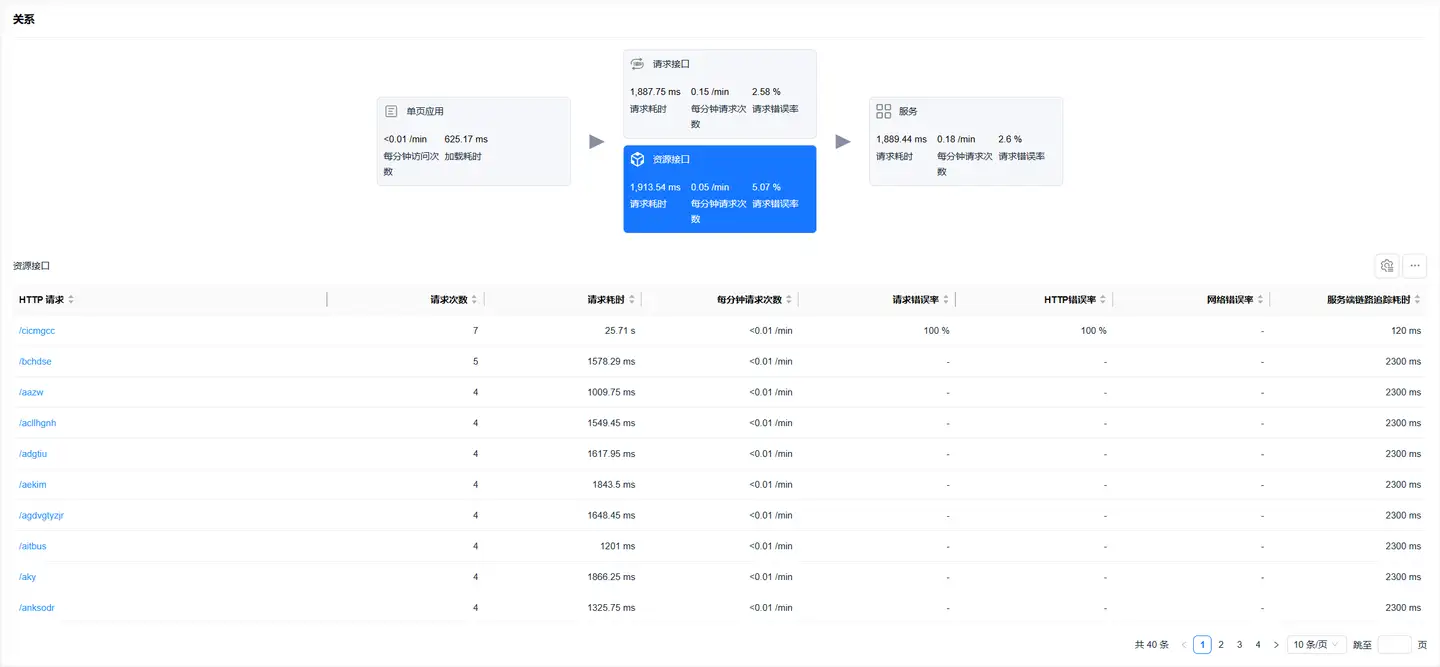Click the /anksodr request link
This screenshot has height=667, width=1440.
tap(37, 608)
